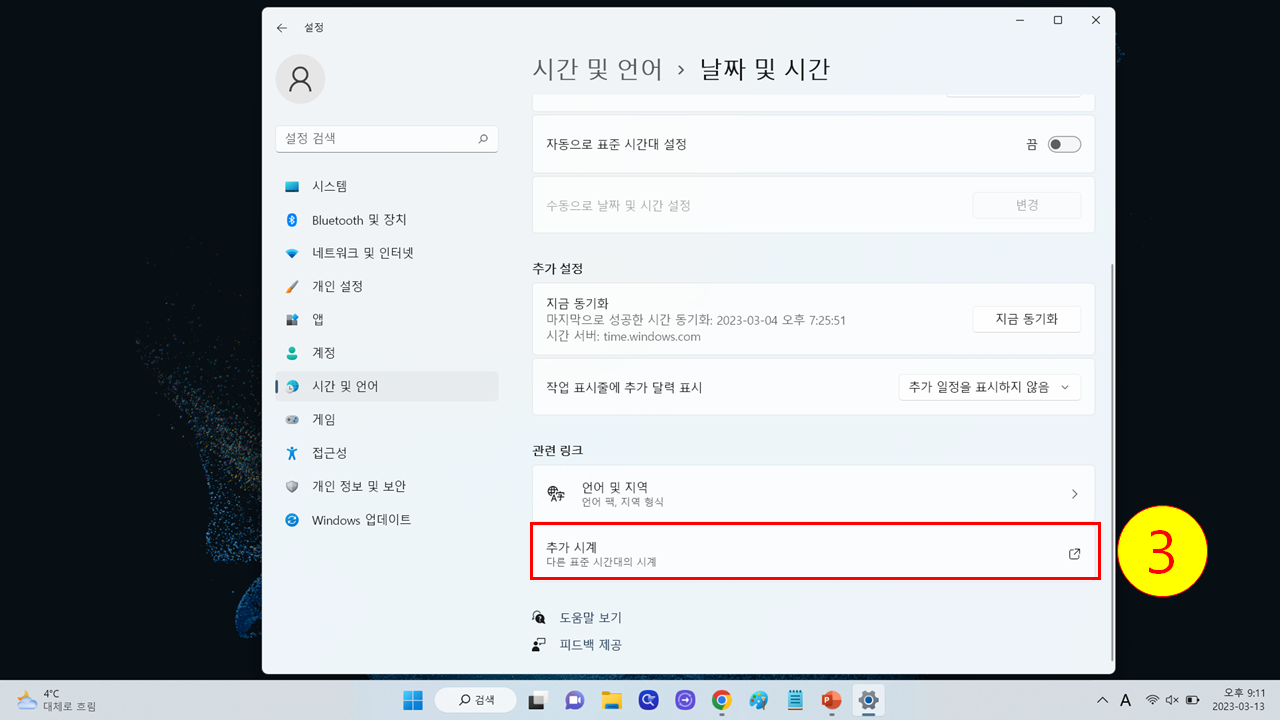
Task: Open 언어 및 지역 via its chevron
Action: pyautogui.click(x=1074, y=493)
